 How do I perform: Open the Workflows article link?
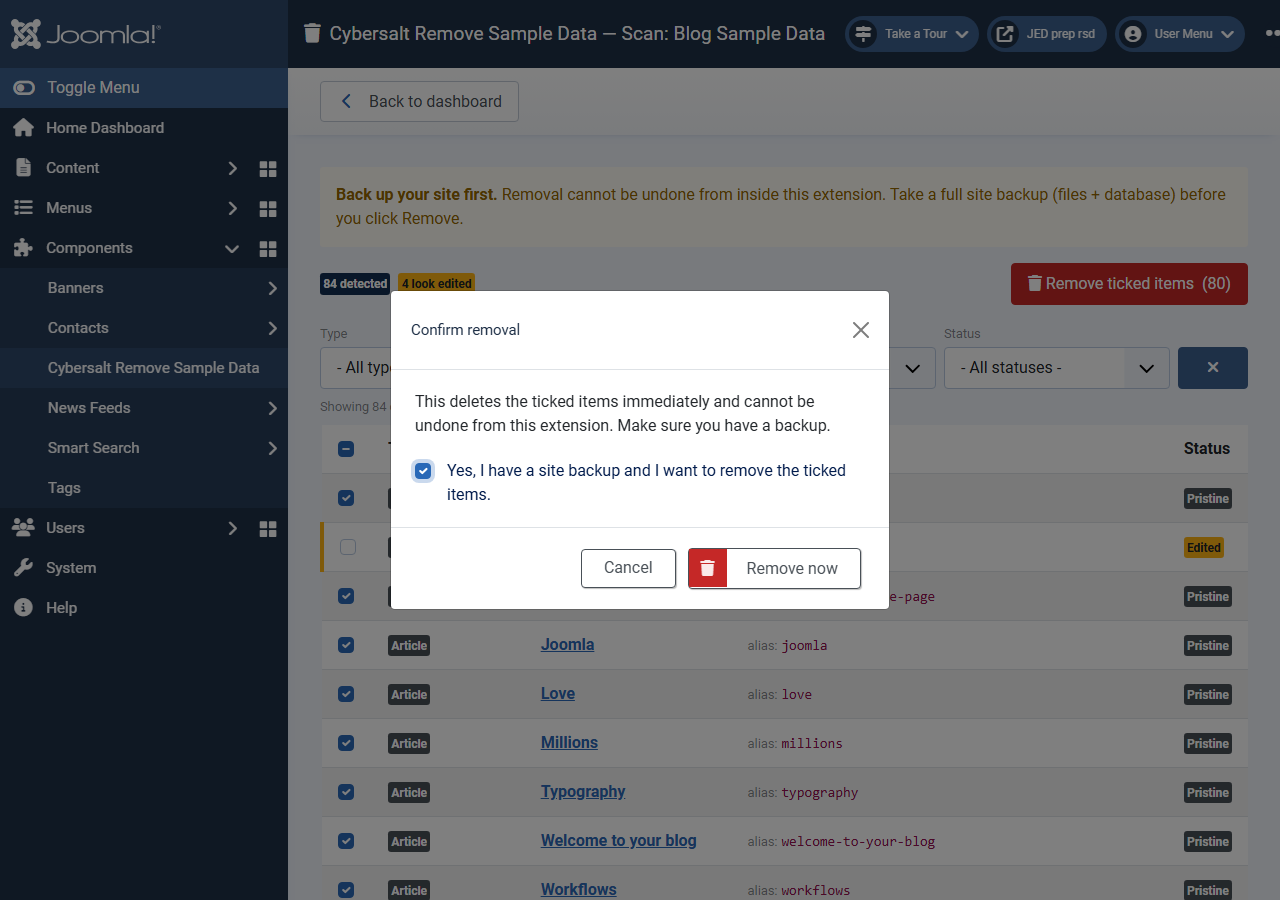pyautogui.click(x=579, y=890)
